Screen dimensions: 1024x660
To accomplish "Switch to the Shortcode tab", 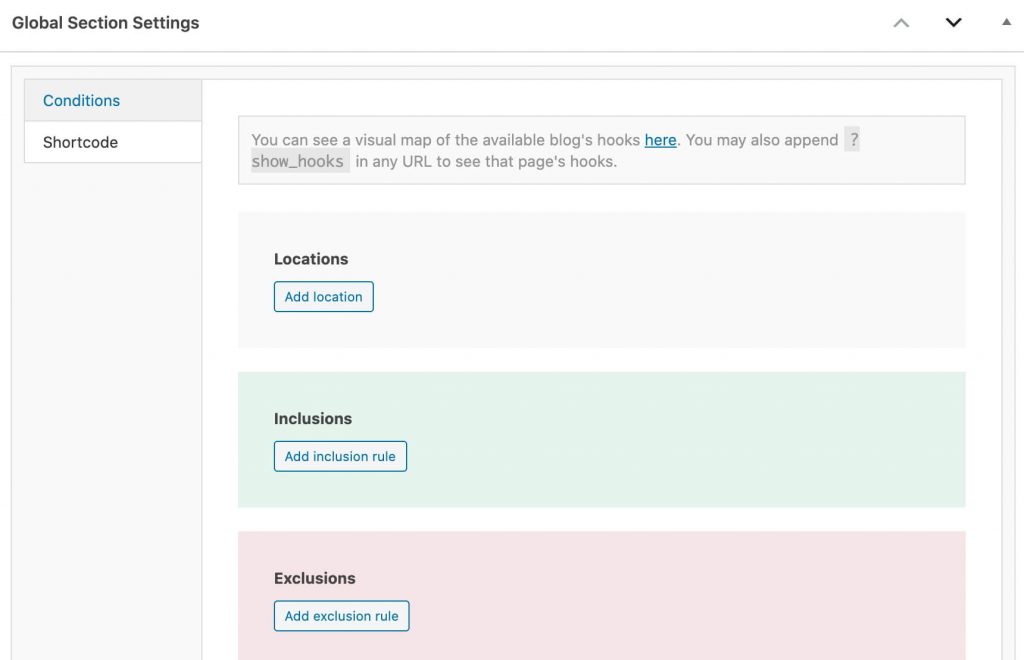I will coord(113,142).
